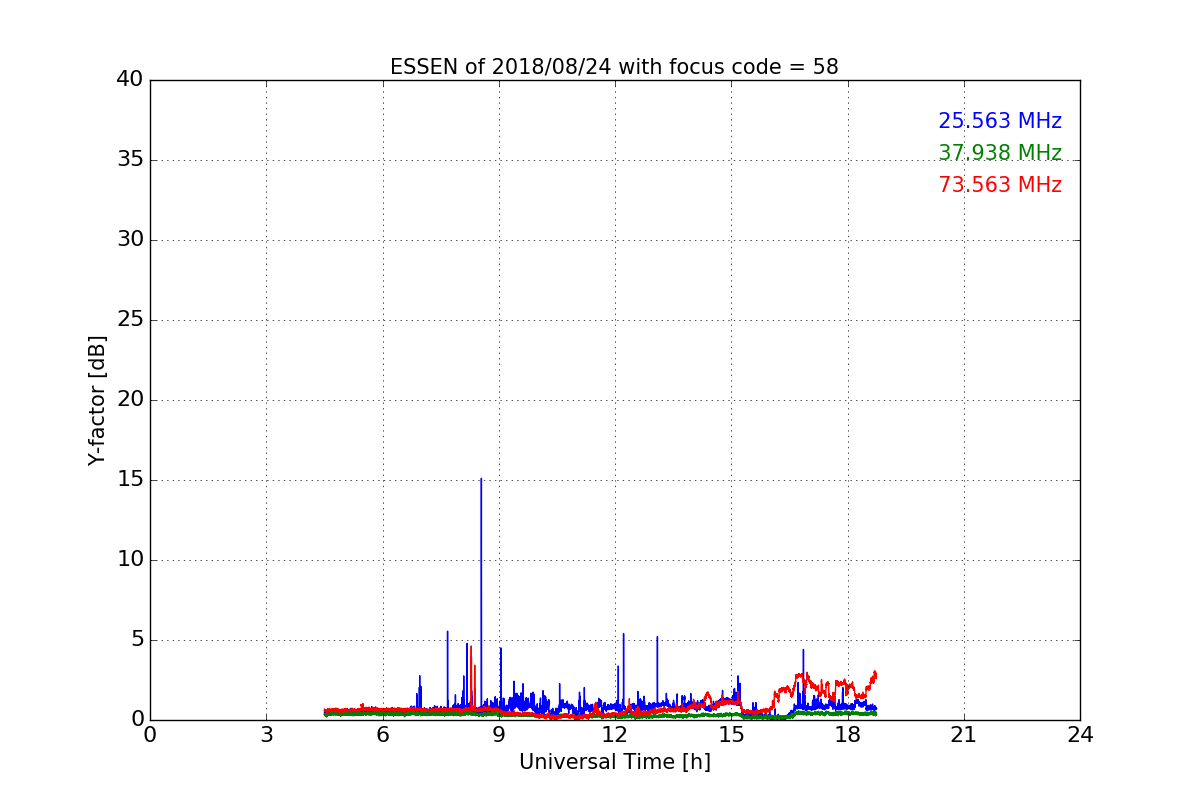Viewport: 1200px width, 800px height.
Task: Click y-axis tick label 25
Action: (129, 320)
